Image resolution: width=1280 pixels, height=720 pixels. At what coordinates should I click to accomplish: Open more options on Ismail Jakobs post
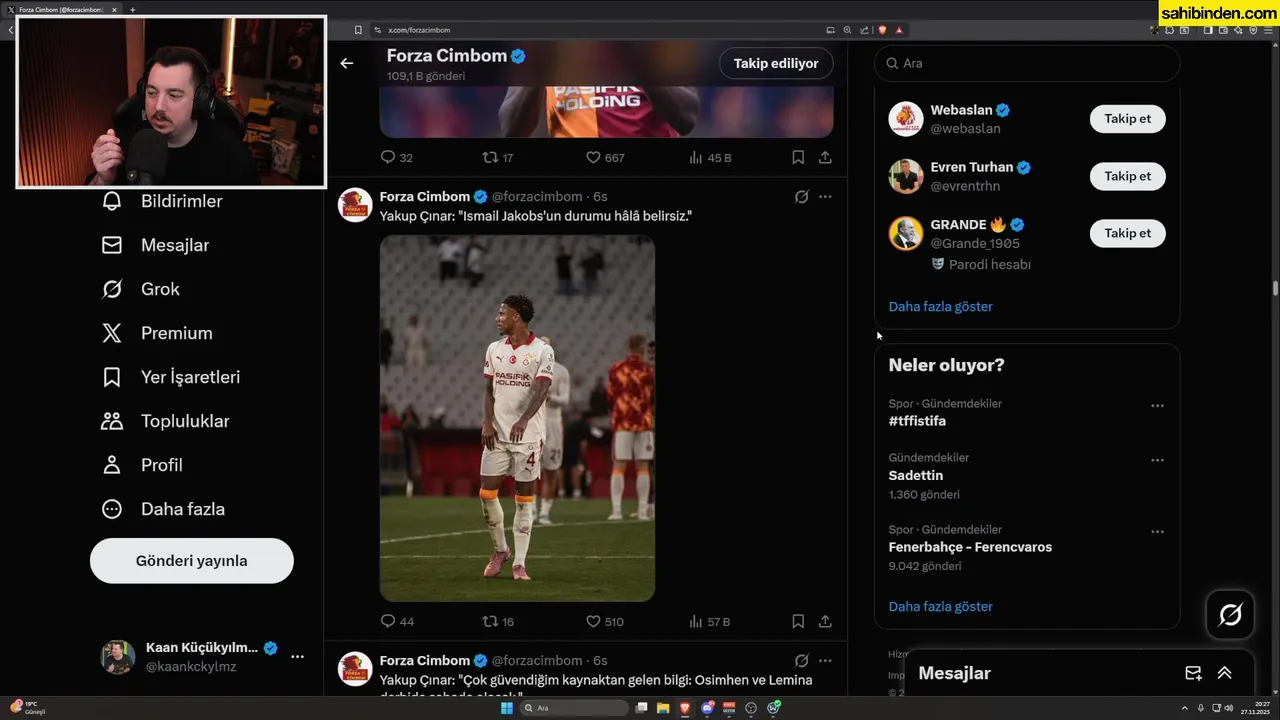(x=825, y=197)
